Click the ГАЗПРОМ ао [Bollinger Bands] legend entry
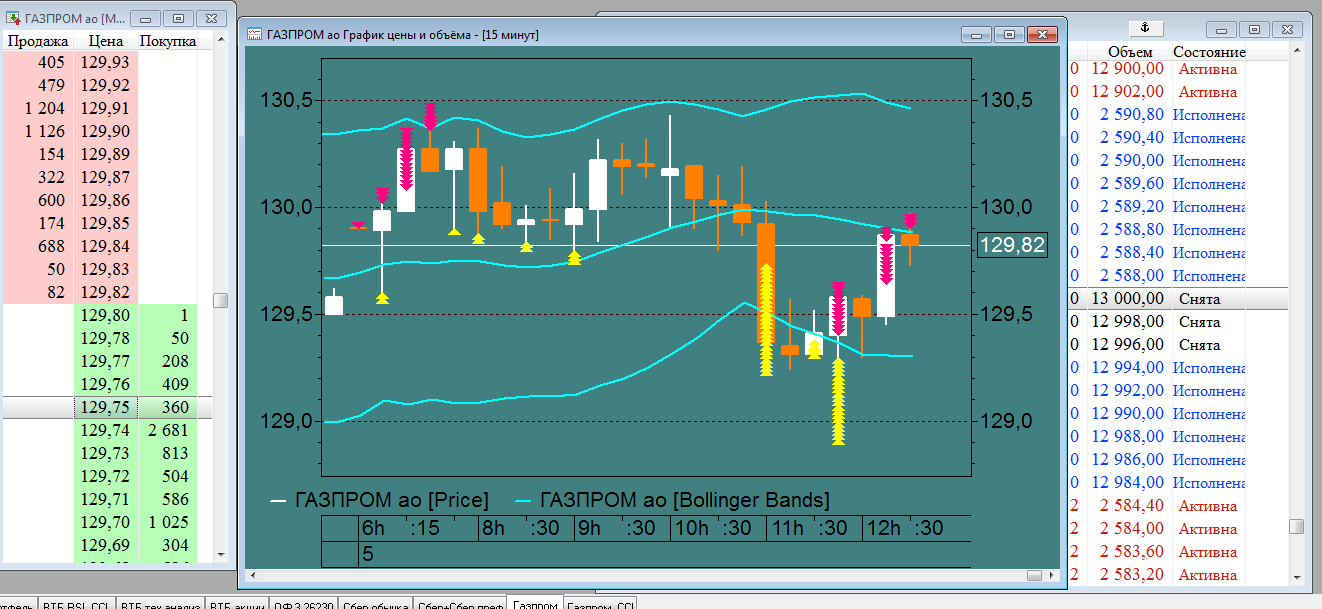Image resolution: width=1322 pixels, height=609 pixels. pos(672,499)
